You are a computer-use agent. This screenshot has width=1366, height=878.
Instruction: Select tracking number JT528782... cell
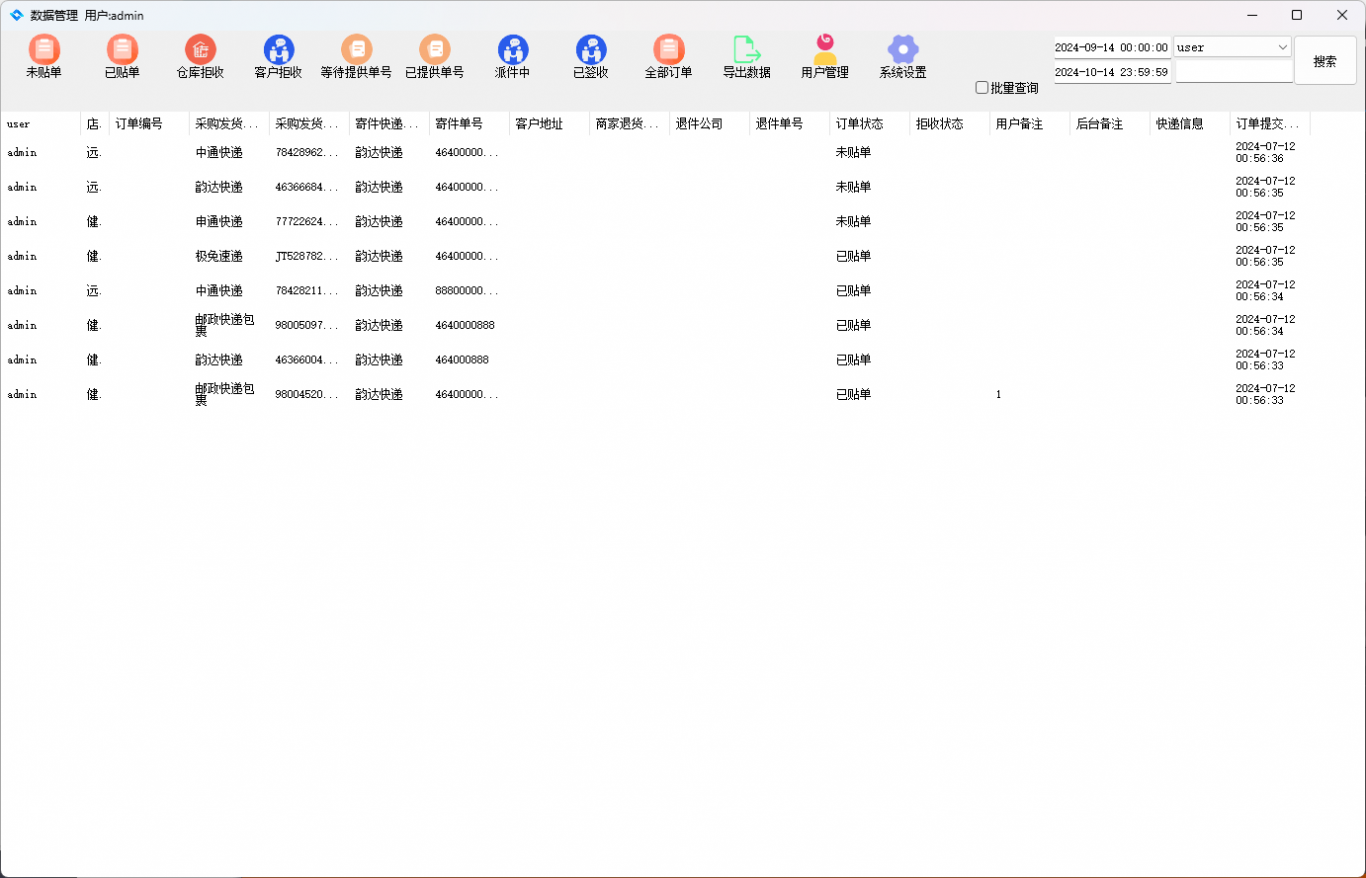307,256
